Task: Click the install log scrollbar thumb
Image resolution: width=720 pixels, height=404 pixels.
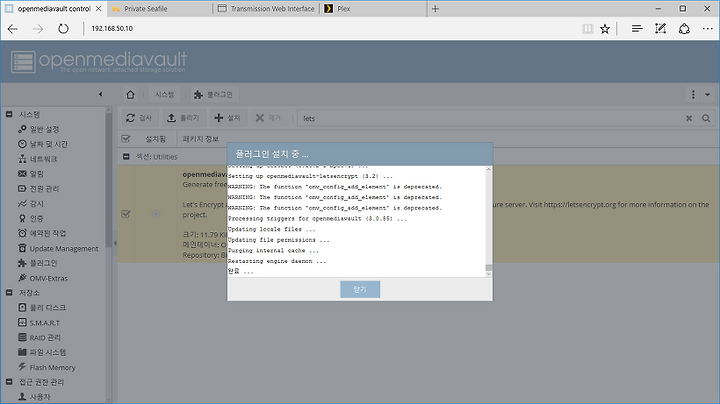Action: (489, 268)
